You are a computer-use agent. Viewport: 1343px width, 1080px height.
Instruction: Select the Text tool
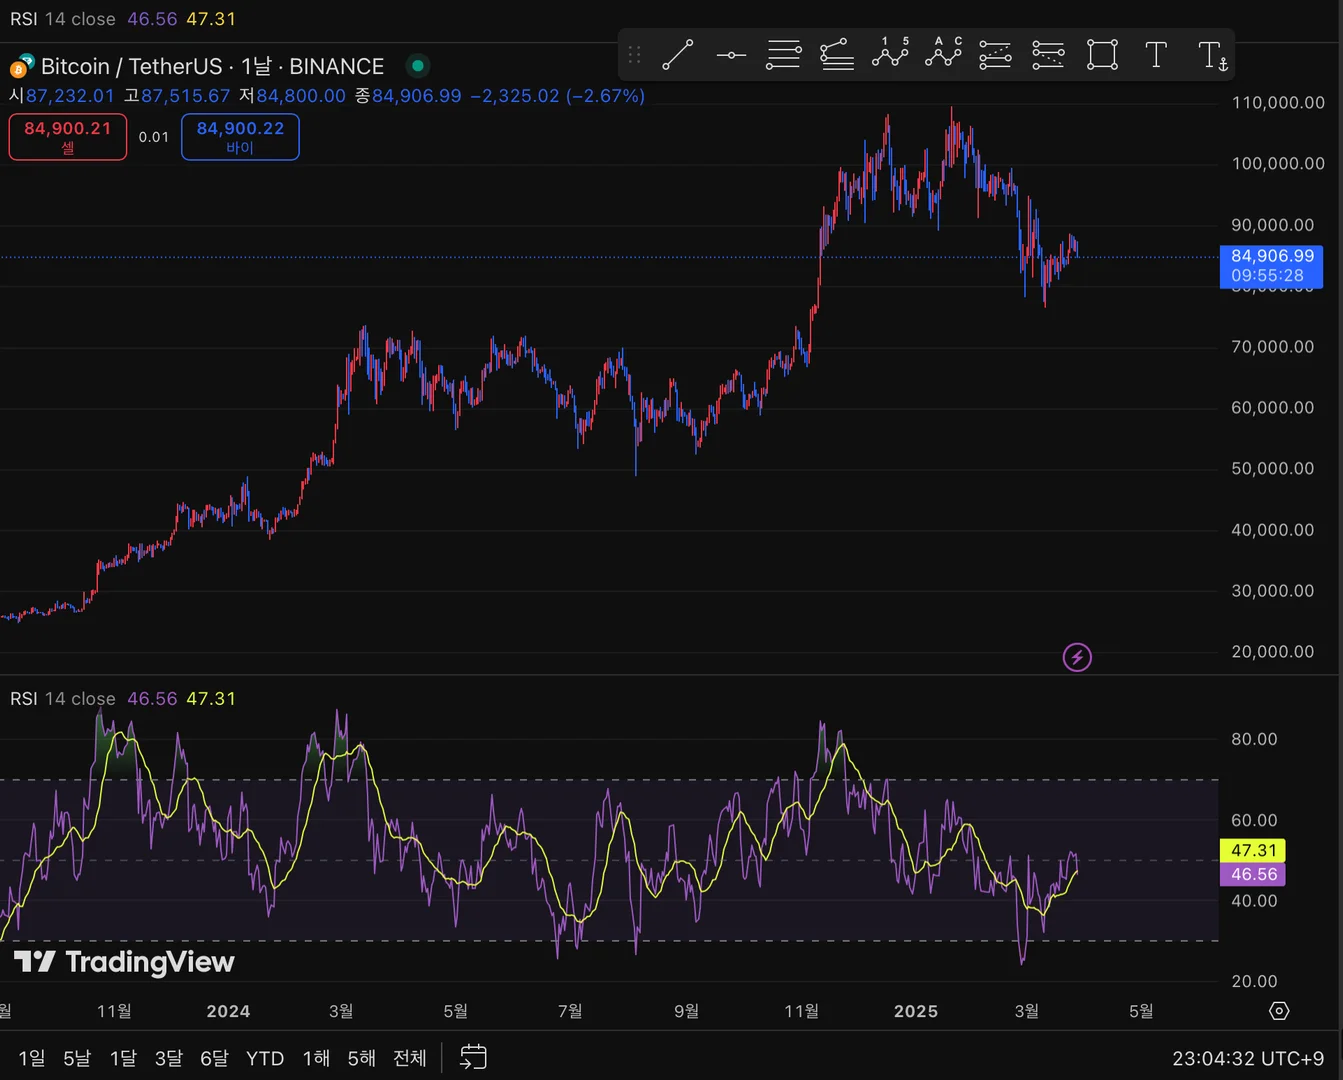tap(1156, 55)
